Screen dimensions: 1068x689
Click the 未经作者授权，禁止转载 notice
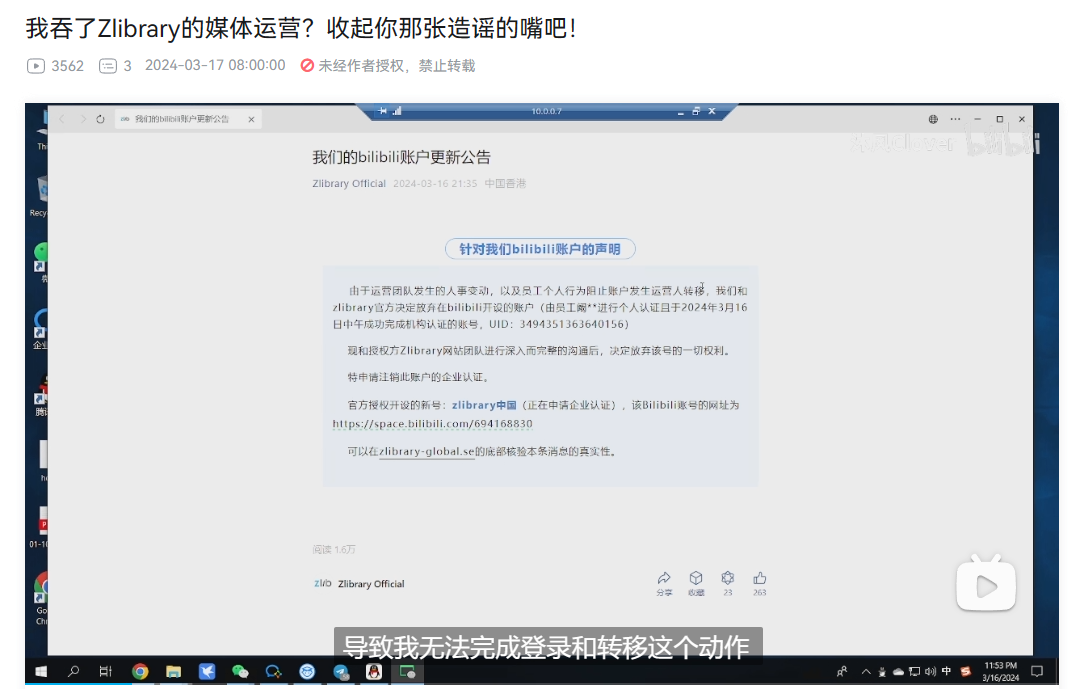(388, 65)
